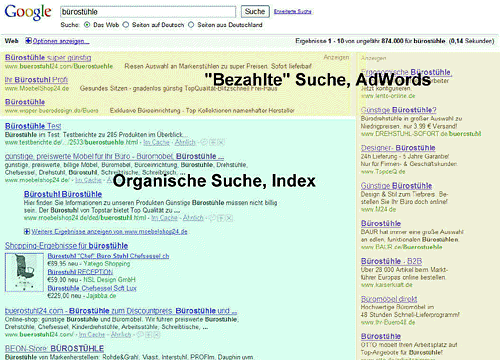Click the Google logo

pos(28,12)
